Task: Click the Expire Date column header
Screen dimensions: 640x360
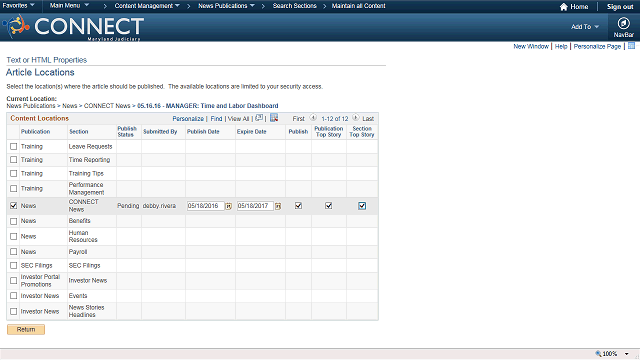Action: click(x=251, y=131)
